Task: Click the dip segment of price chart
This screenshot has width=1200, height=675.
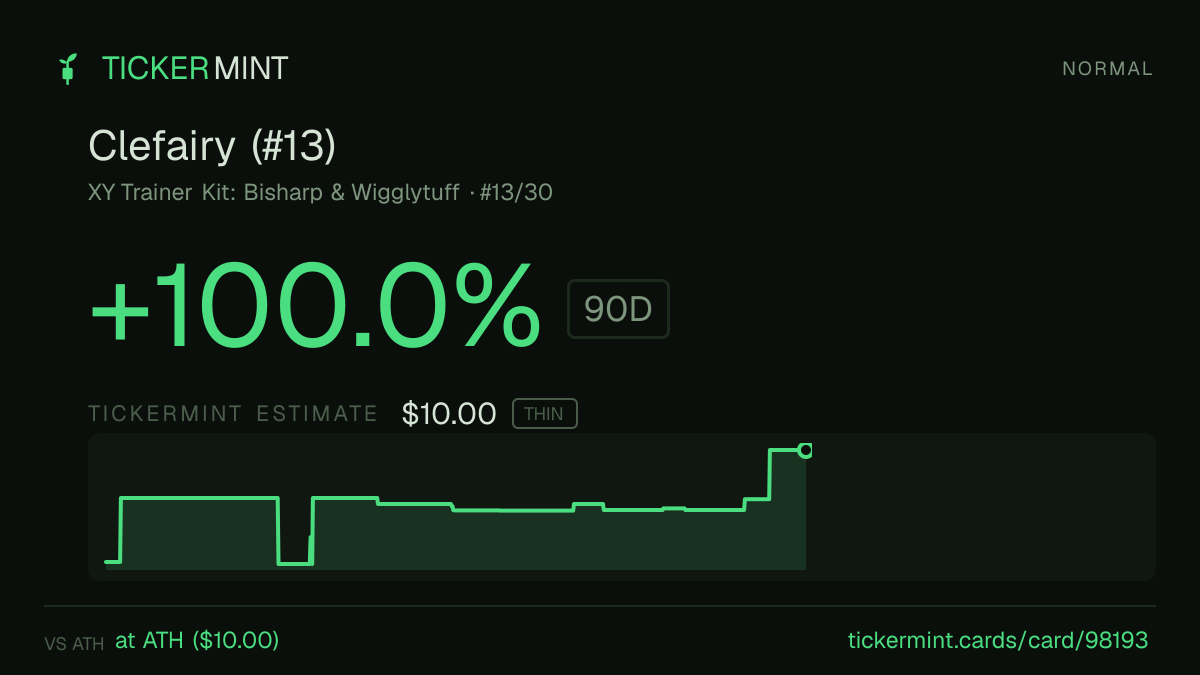Action: click(x=295, y=563)
